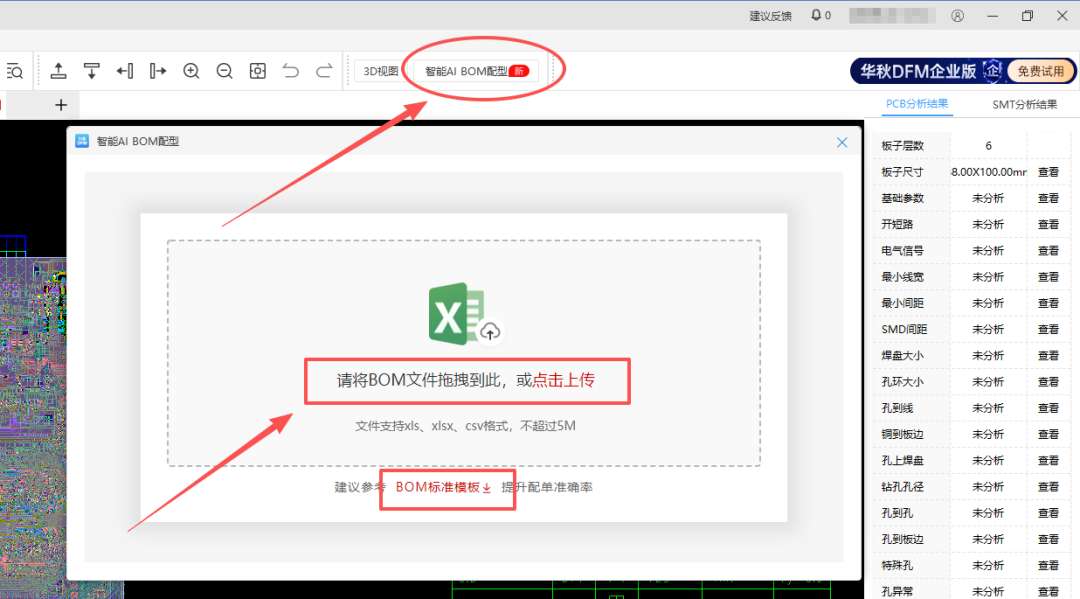Click the align left arrow icon
This screenshot has width=1080, height=599.
tap(125, 71)
